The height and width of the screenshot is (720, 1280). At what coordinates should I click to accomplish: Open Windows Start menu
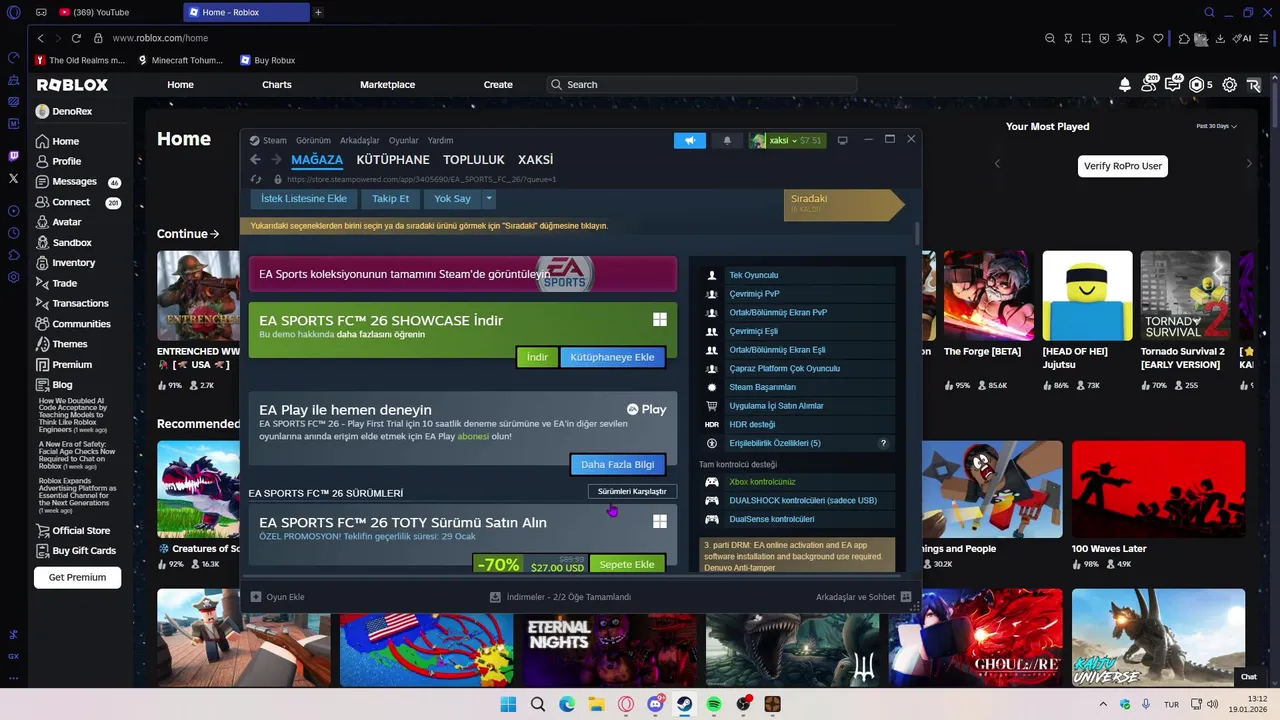pos(508,704)
